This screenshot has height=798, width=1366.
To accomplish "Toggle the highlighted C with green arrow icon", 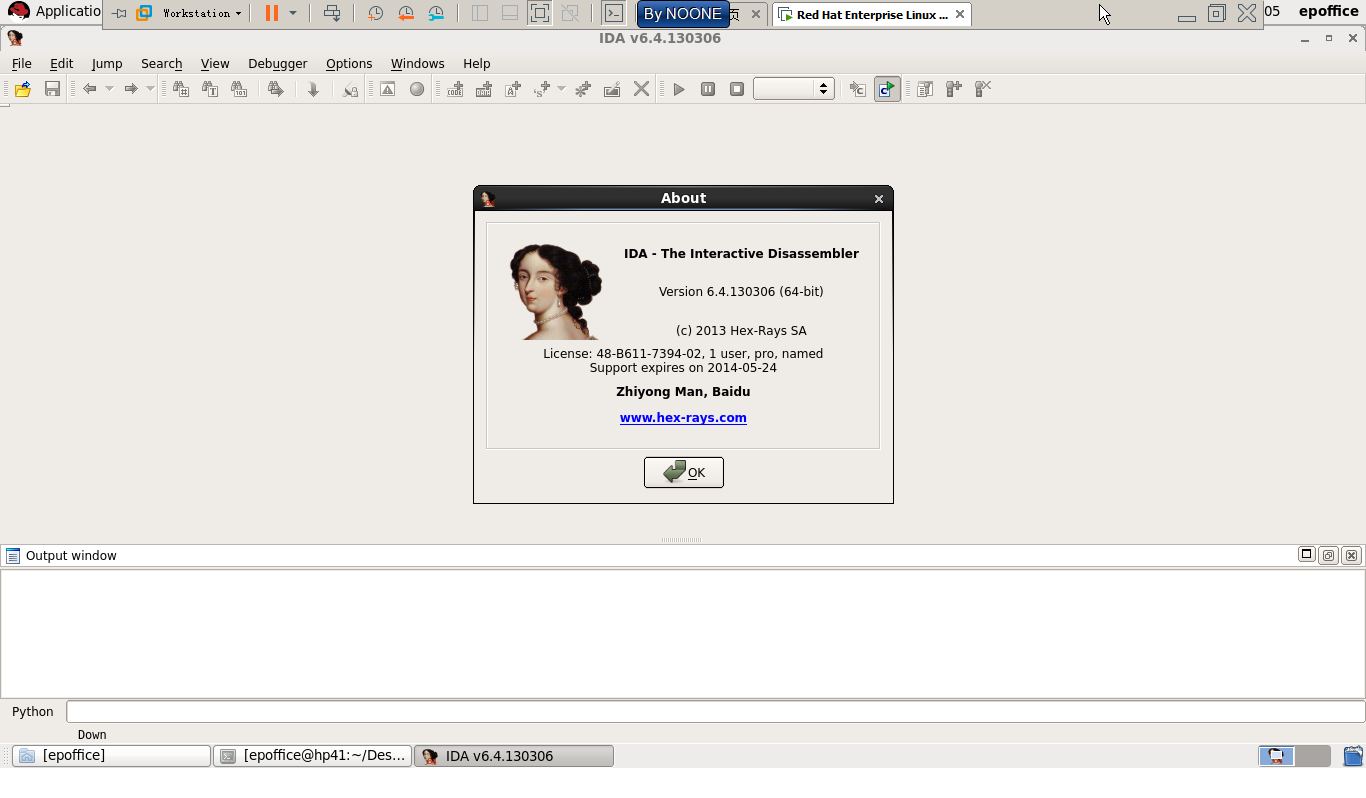I will pos(887,89).
